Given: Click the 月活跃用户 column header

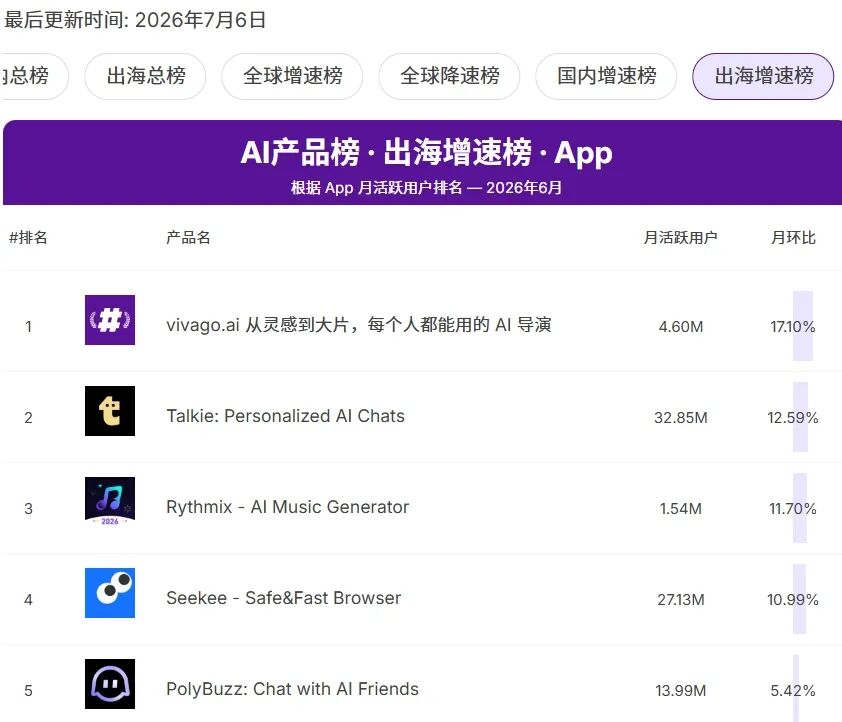Looking at the screenshot, I should coord(680,237).
